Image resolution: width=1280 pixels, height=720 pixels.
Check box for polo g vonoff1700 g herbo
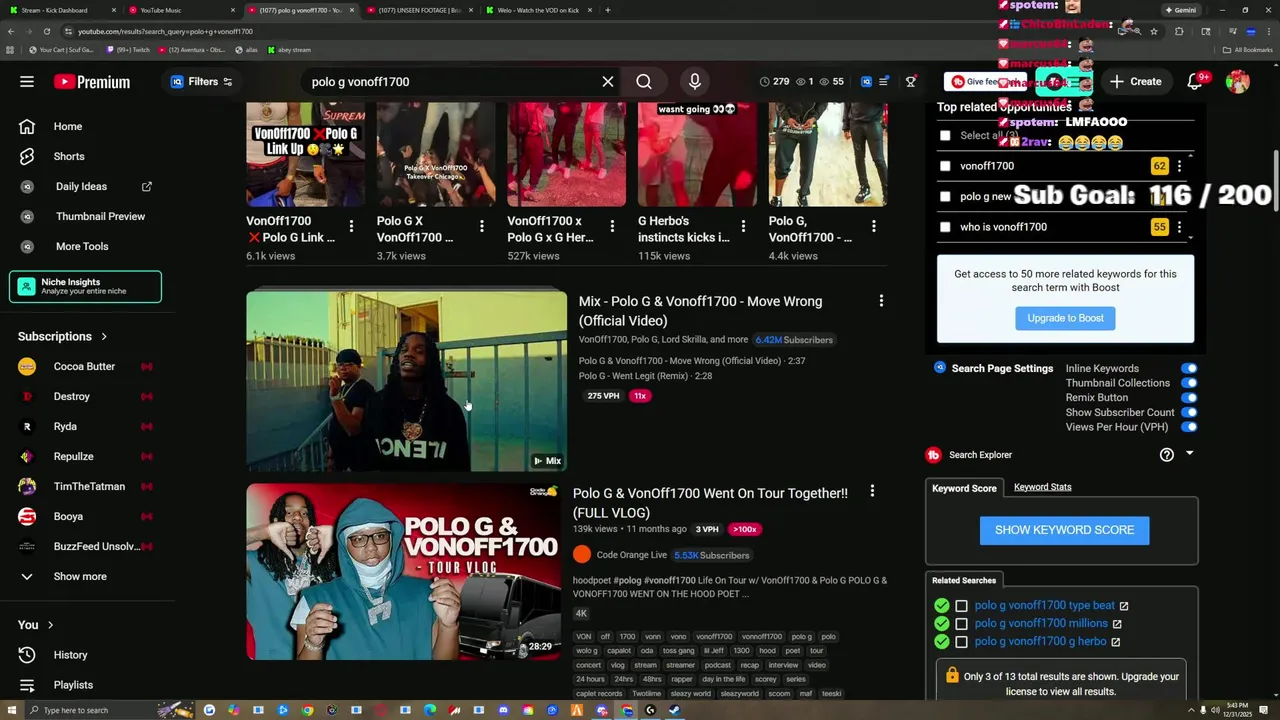(x=961, y=642)
